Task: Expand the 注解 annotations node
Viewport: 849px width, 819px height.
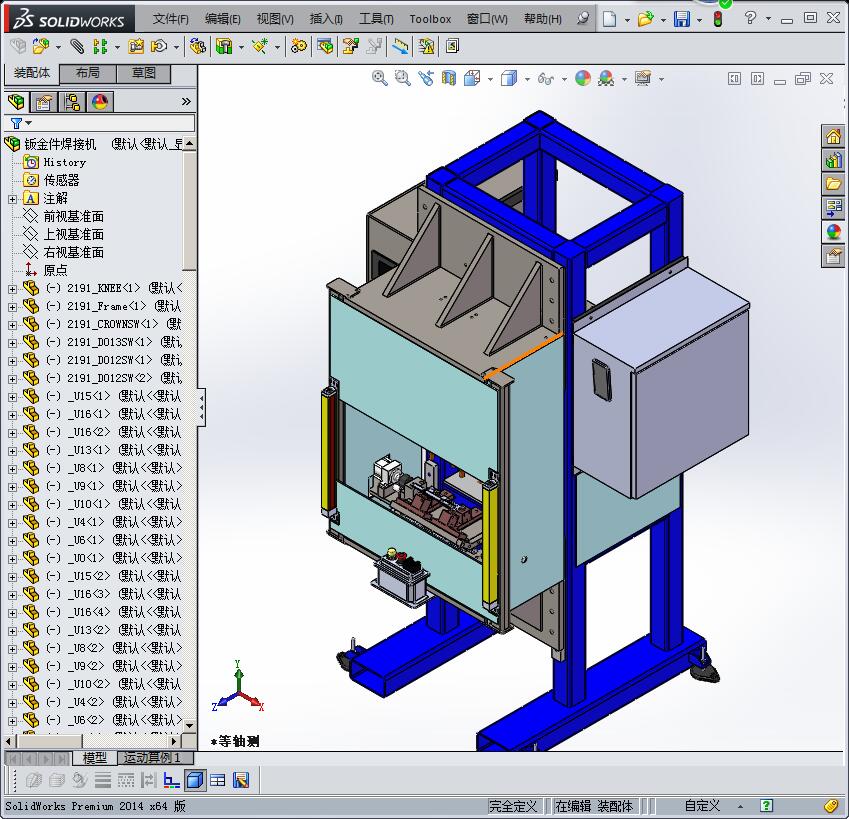Action: click(12, 199)
